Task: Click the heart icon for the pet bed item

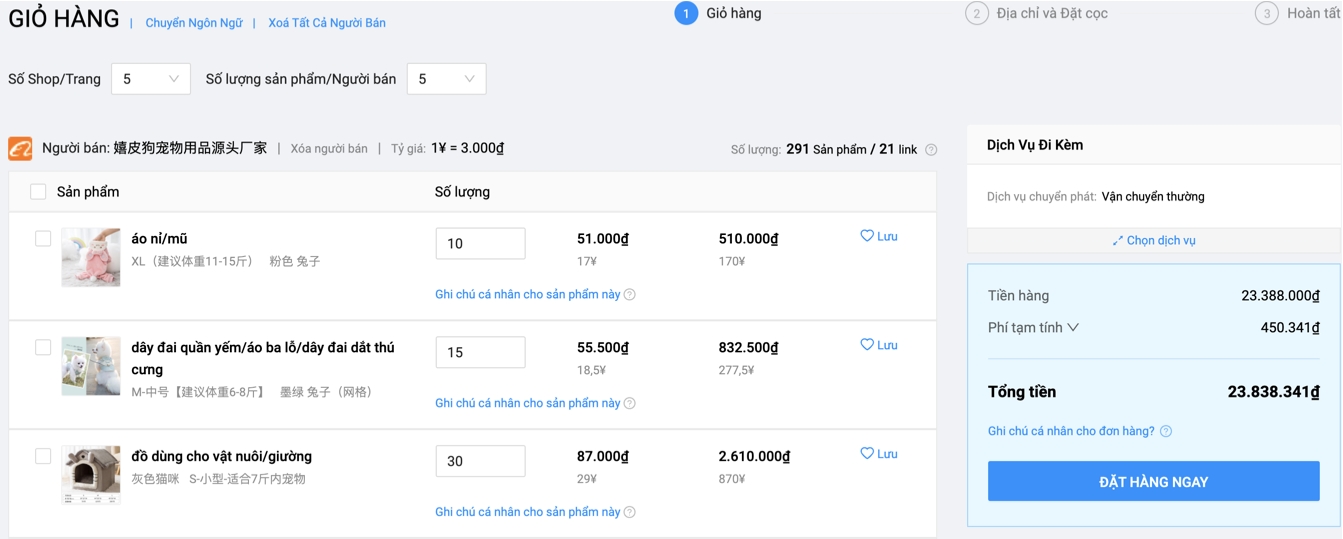Action: coord(867,453)
